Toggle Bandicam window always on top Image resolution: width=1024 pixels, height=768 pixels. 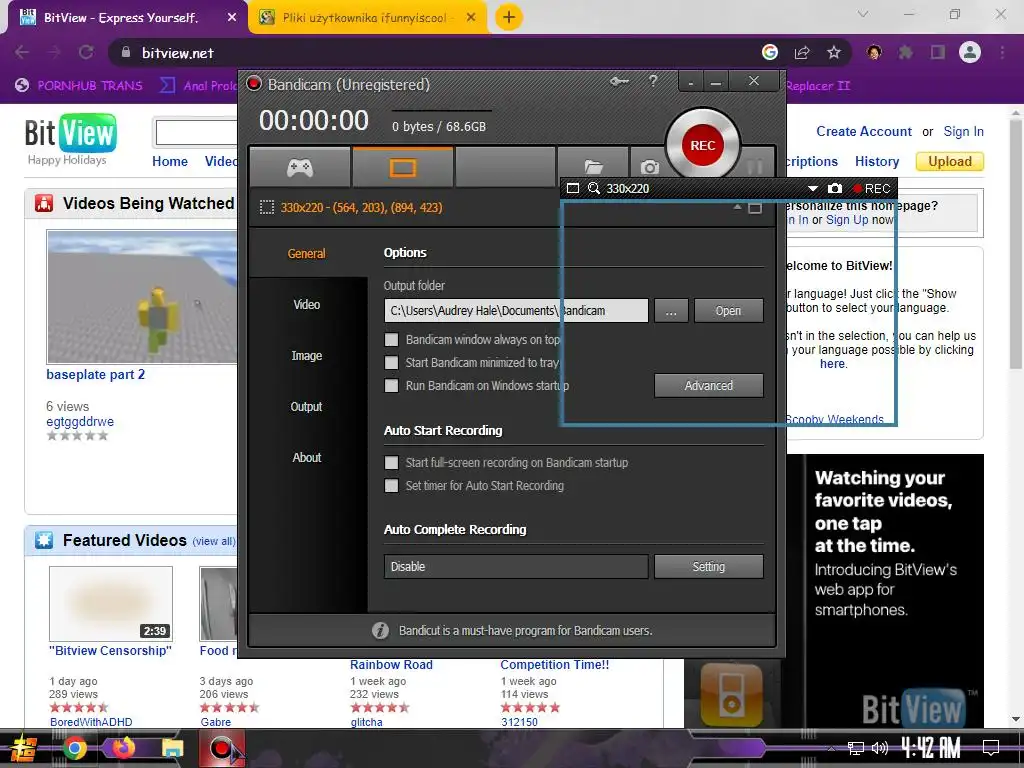391,340
